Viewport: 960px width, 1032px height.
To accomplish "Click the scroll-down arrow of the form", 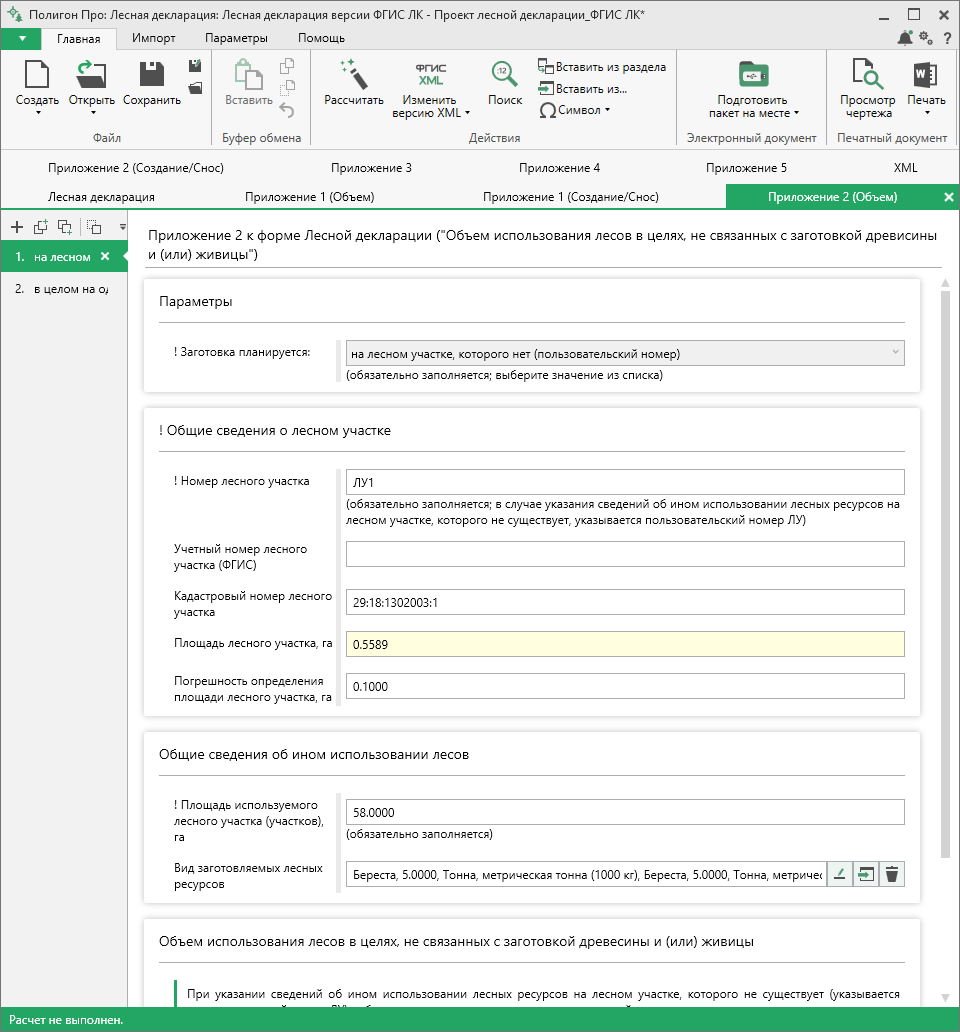I will [946, 997].
